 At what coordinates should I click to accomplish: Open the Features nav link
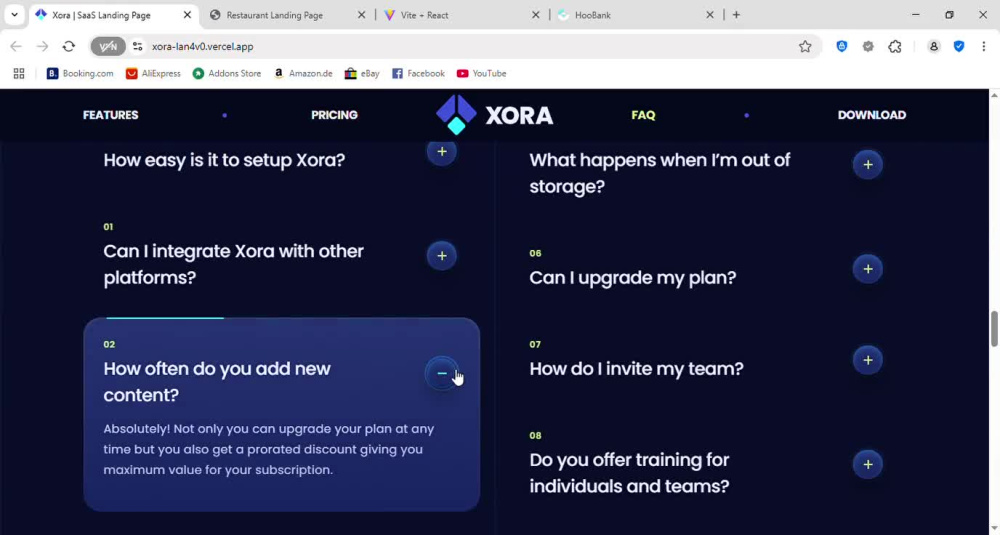pyautogui.click(x=110, y=115)
